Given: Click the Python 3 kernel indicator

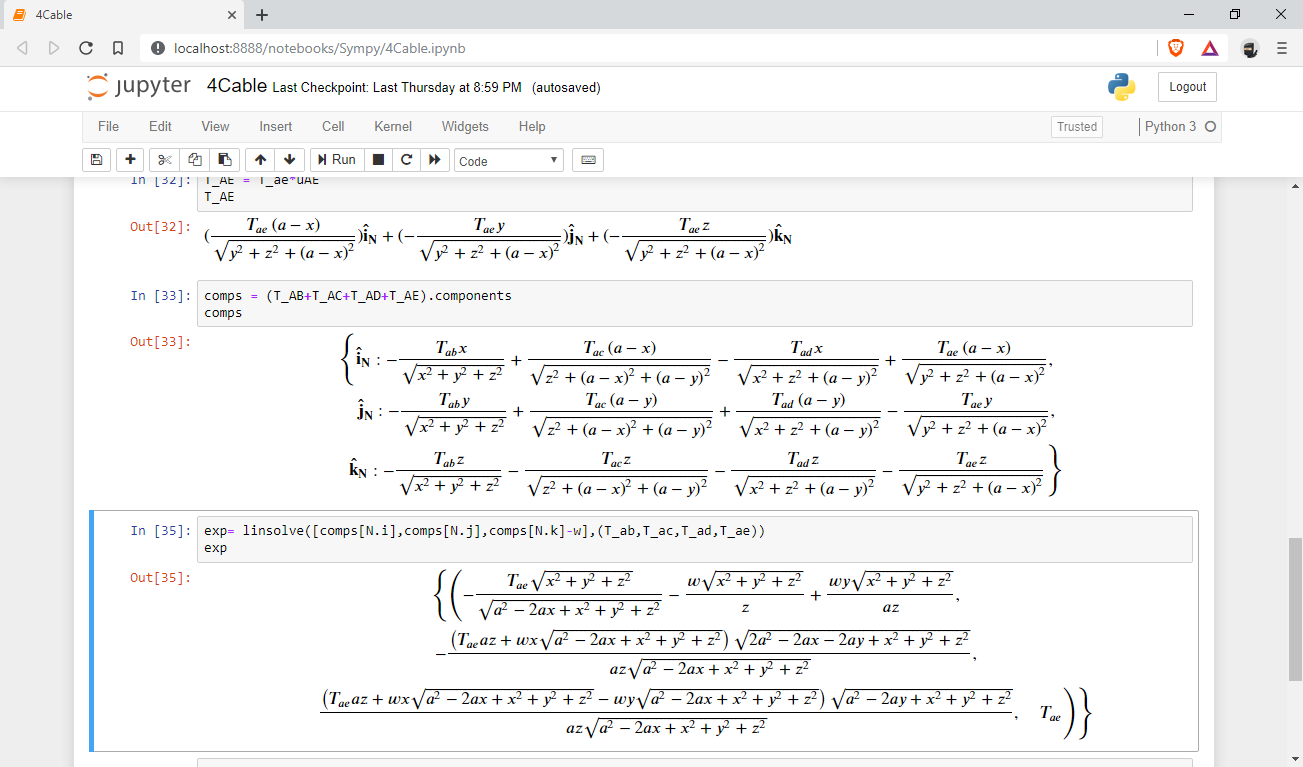Looking at the screenshot, I should [1170, 127].
